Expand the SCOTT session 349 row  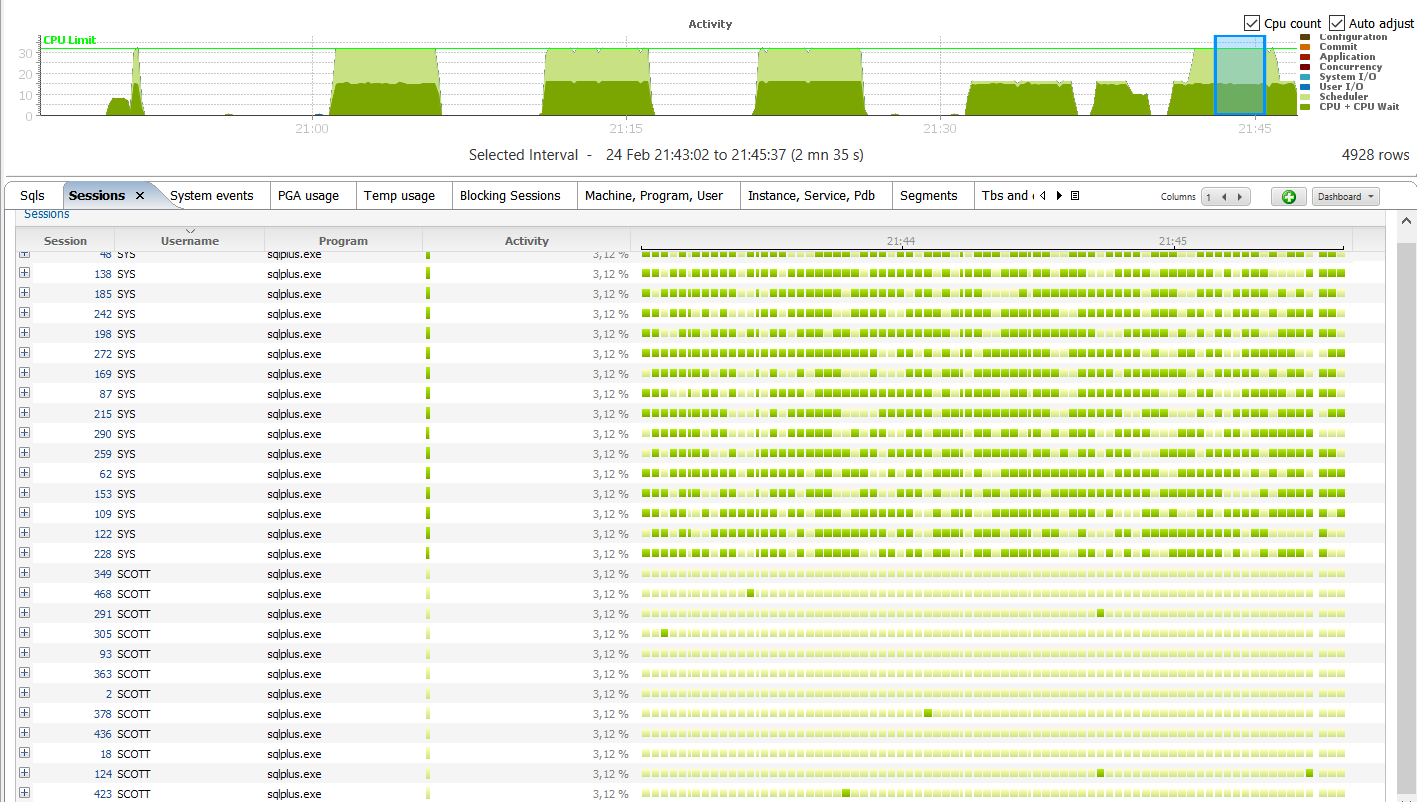(24, 573)
